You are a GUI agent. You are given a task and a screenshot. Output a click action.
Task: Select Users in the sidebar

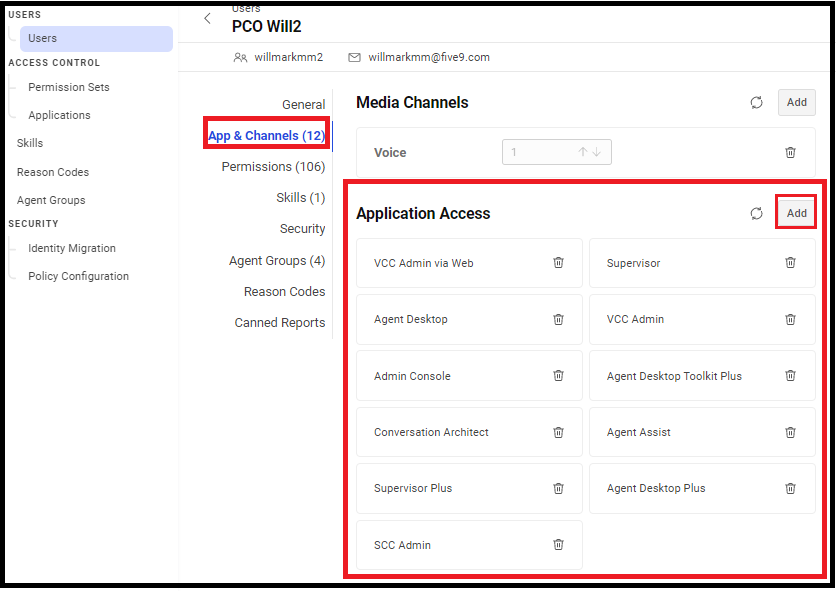pos(96,38)
